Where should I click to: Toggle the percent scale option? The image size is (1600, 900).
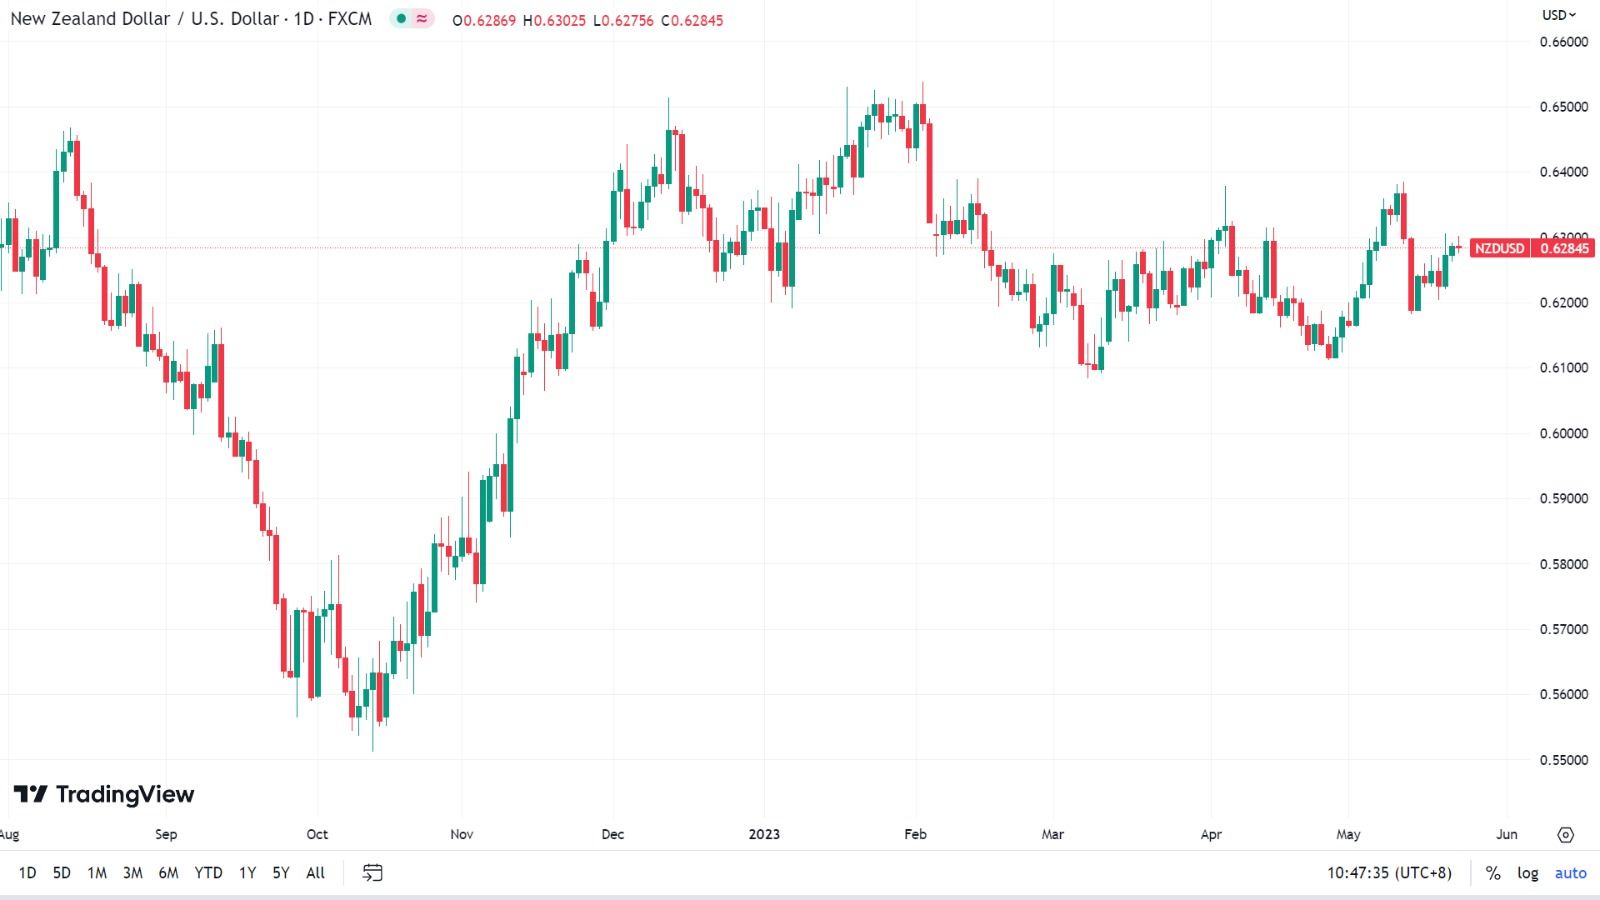[1493, 873]
